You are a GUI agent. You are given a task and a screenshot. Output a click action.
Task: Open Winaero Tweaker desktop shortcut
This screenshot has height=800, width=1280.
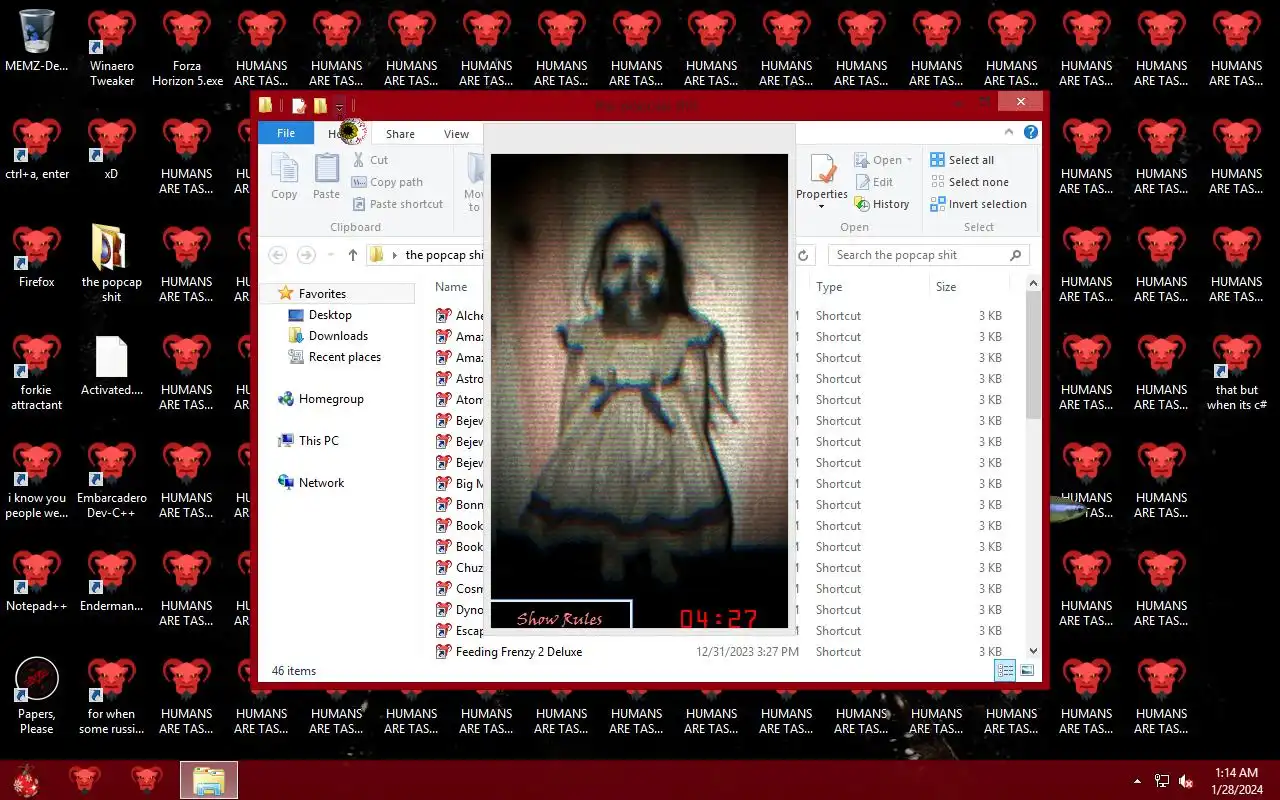coord(112,48)
